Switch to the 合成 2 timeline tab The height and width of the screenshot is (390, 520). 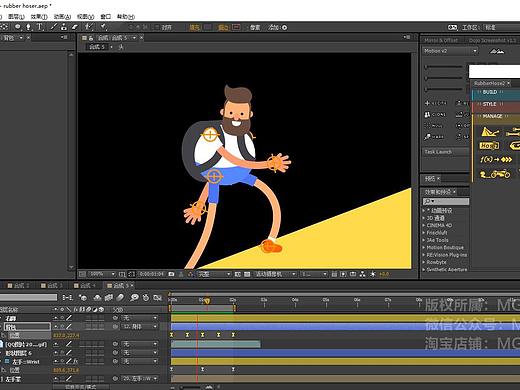tap(19, 285)
